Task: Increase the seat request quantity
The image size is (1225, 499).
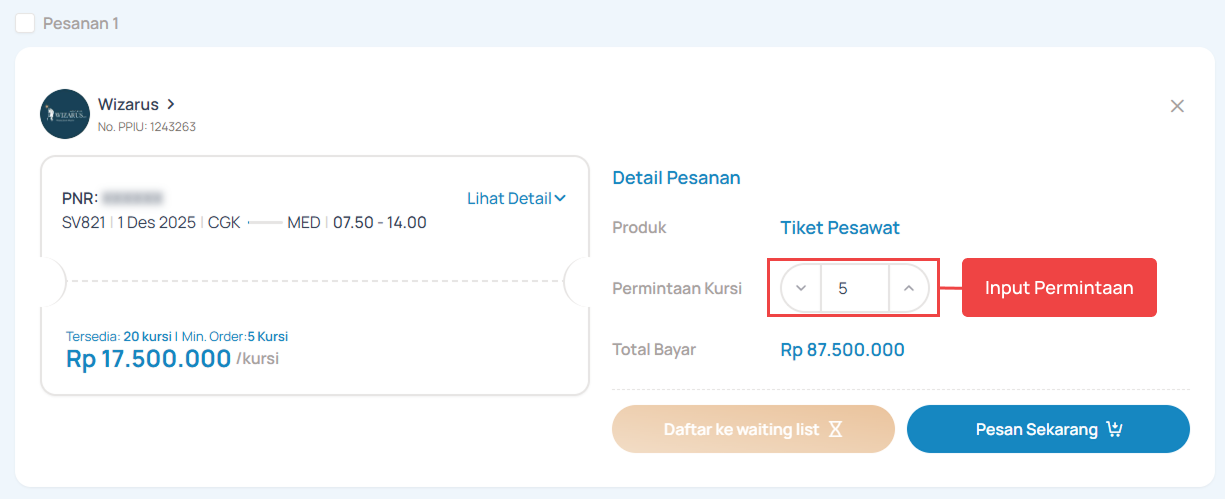Action: tap(908, 288)
